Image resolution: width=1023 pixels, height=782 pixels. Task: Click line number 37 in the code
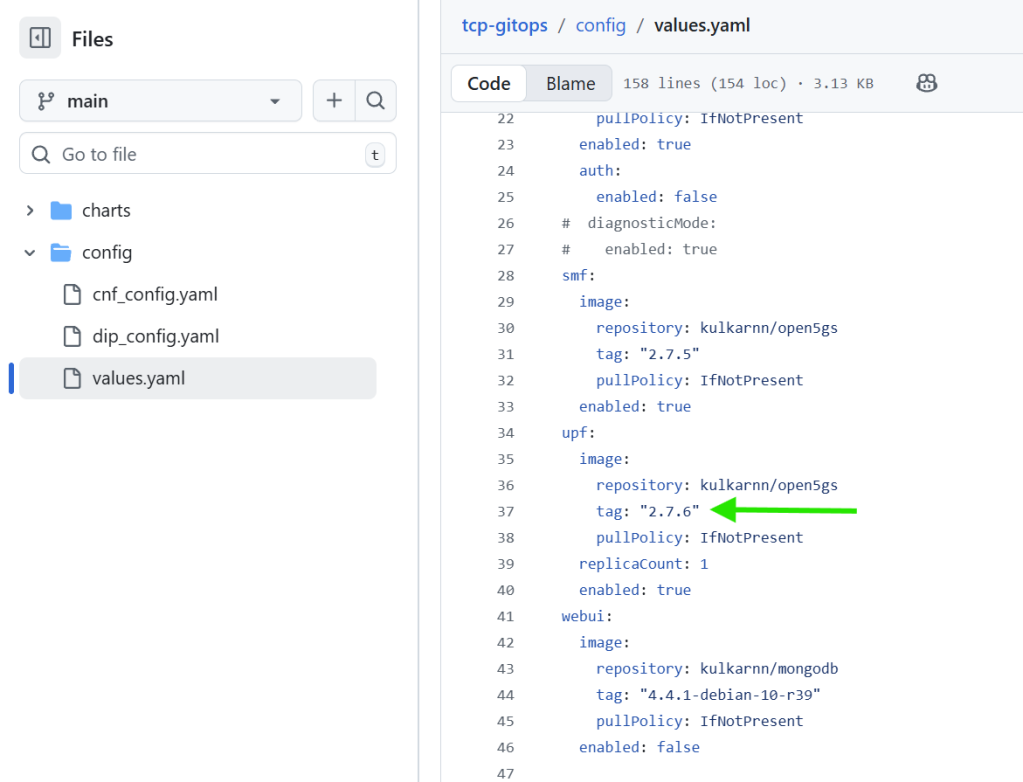tap(504, 512)
